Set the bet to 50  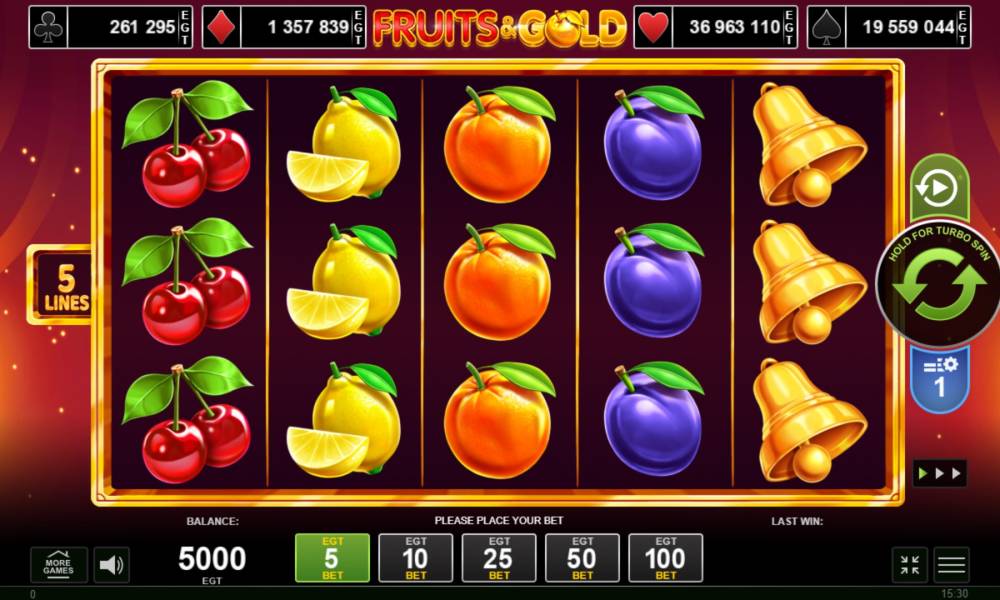582,558
